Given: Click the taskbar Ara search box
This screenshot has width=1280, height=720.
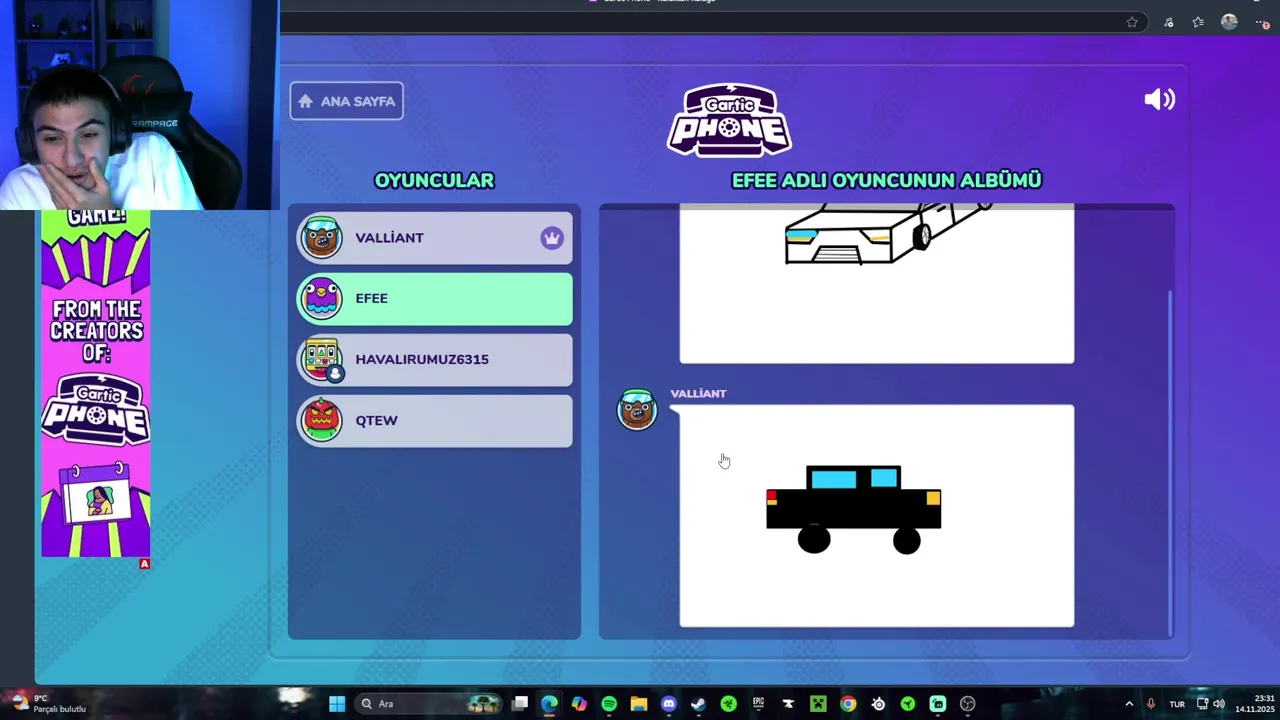Looking at the screenshot, I should pyautogui.click(x=430, y=704).
